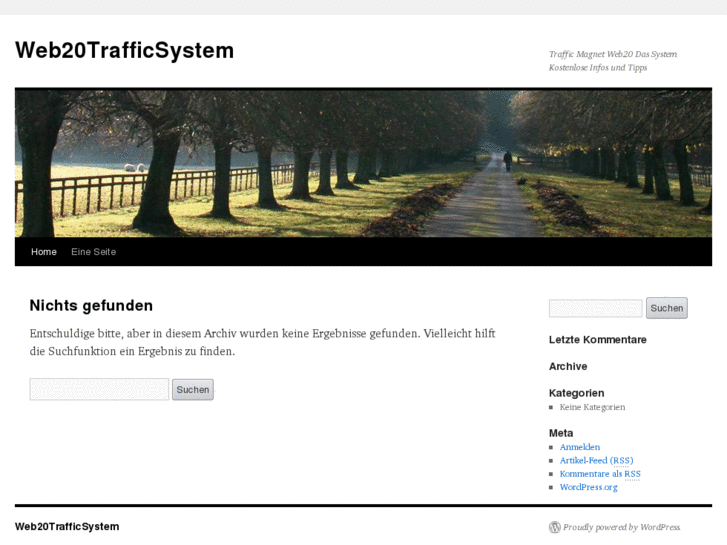Viewport: 727px width, 545px height.
Task: Click the footer Web20TrafficSystem link
Action: [x=67, y=527]
